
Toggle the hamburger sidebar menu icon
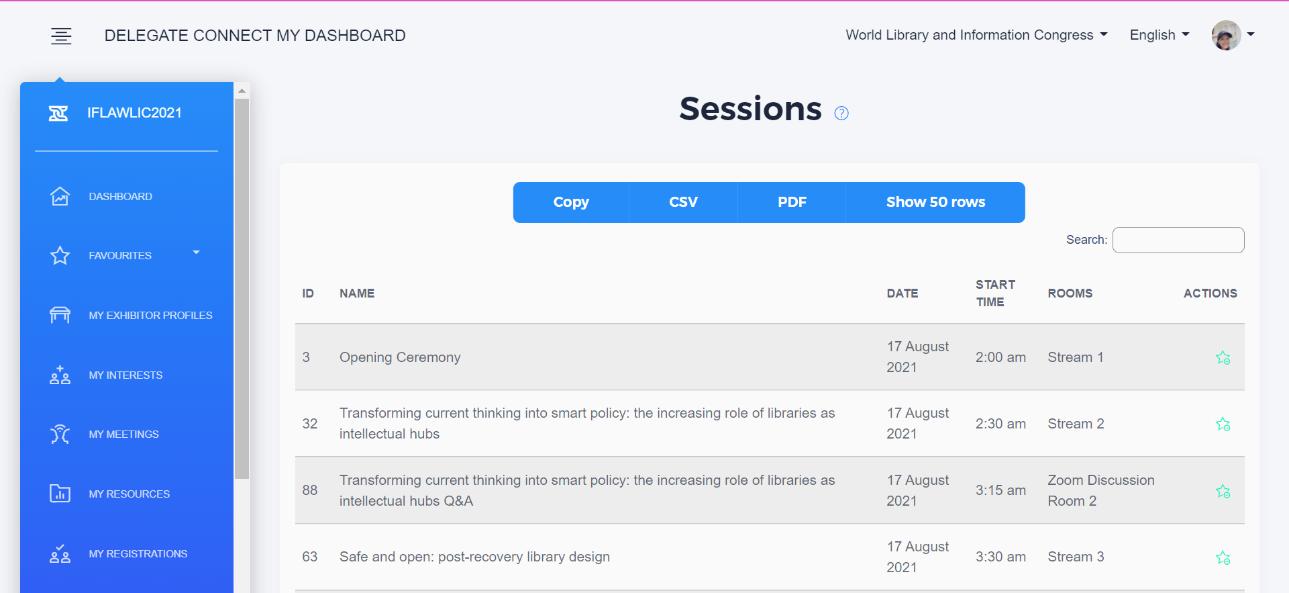tap(61, 36)
